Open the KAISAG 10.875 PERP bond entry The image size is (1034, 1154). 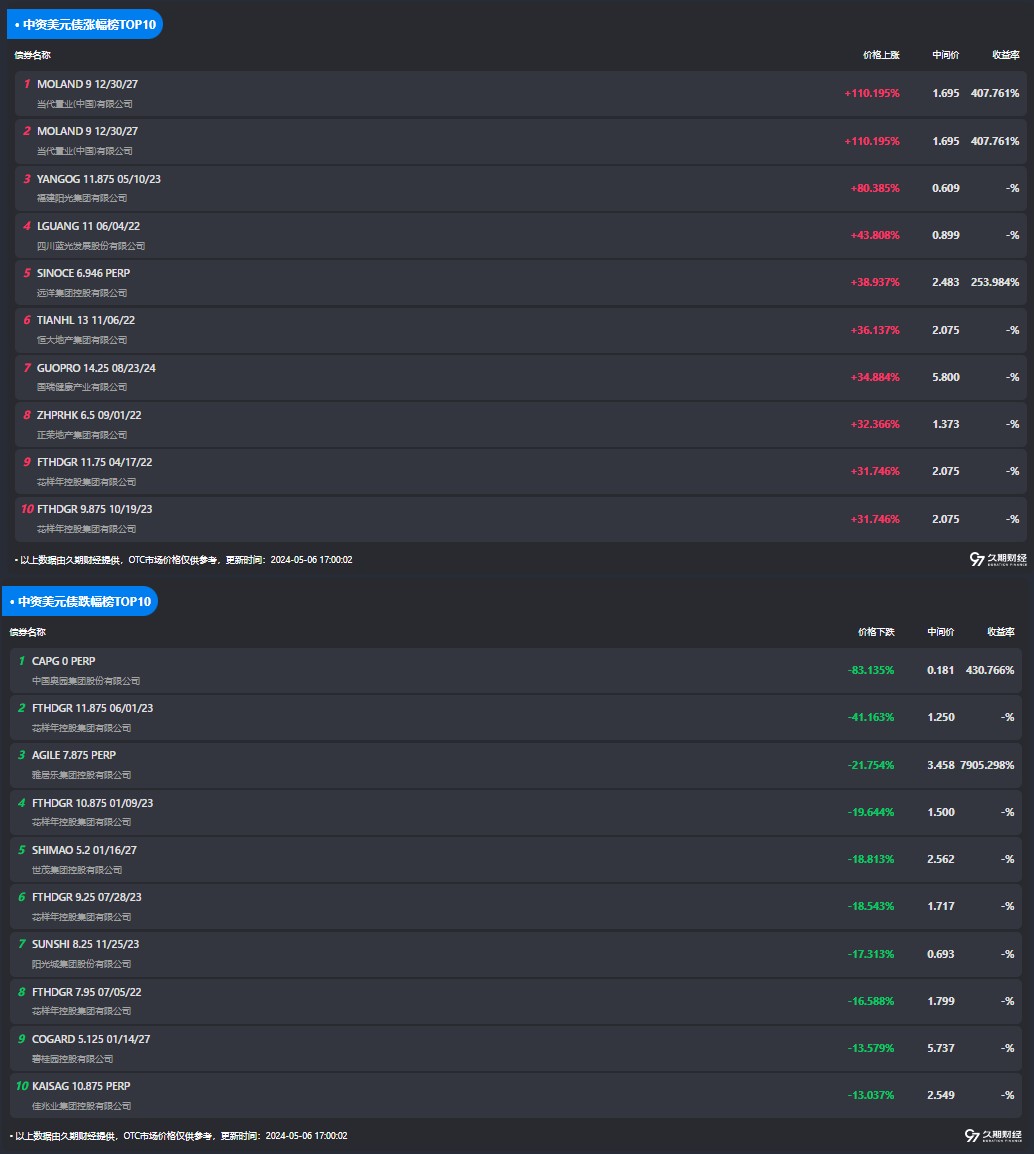pyautogui.click(x=81, y=1086)
